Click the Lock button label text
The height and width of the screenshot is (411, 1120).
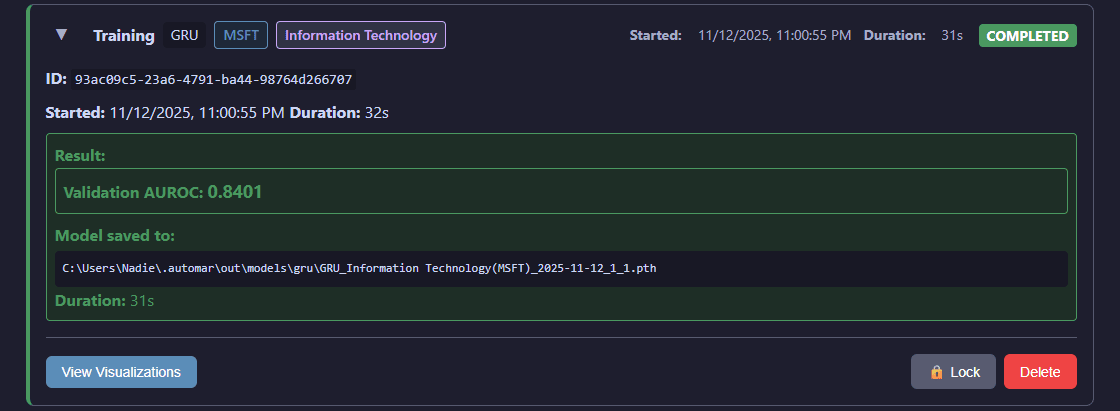(x=965, y=372)
